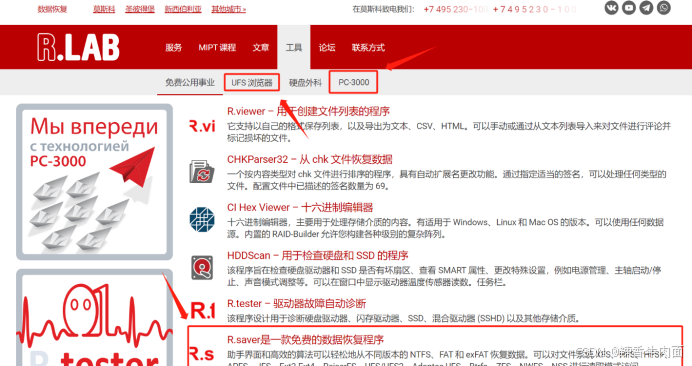Click the HDDScan description paragraph
This screenshot has width=692, height=366.
coord(444,276)
